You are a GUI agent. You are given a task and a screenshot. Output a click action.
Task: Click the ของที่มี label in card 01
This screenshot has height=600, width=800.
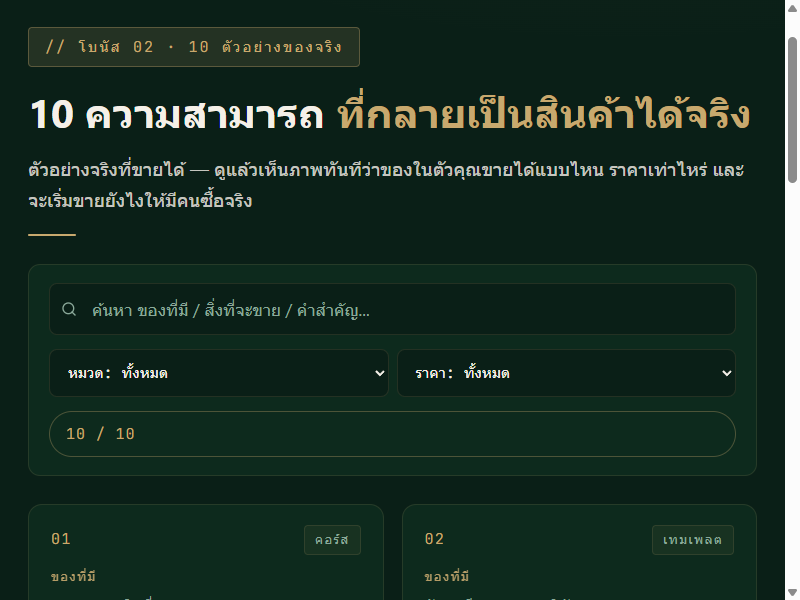tap(73, 577)
